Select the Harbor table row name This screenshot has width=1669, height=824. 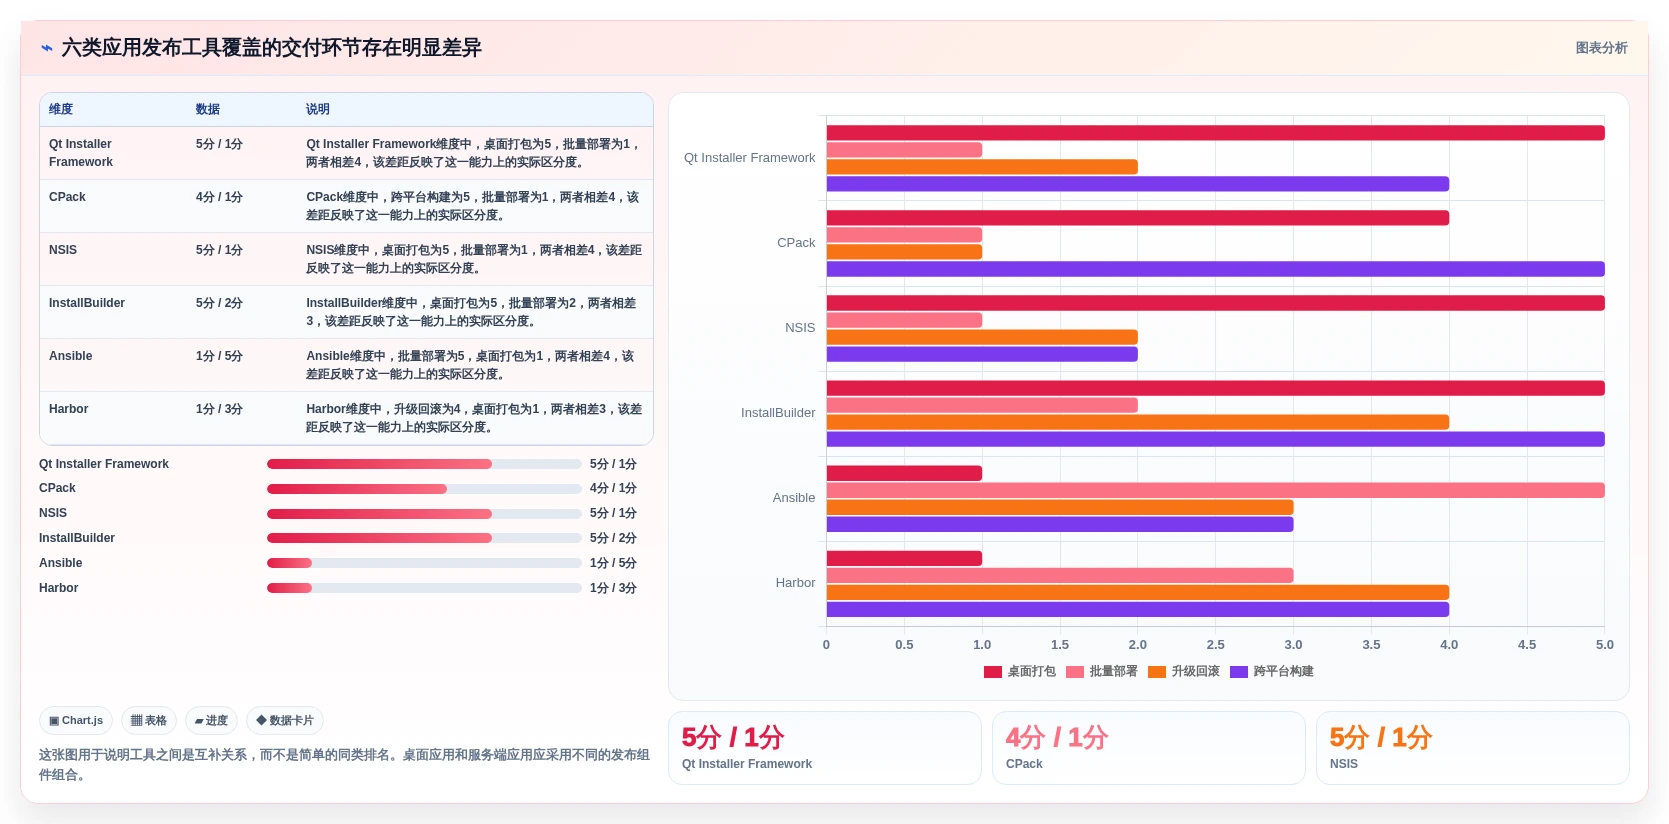69,409
